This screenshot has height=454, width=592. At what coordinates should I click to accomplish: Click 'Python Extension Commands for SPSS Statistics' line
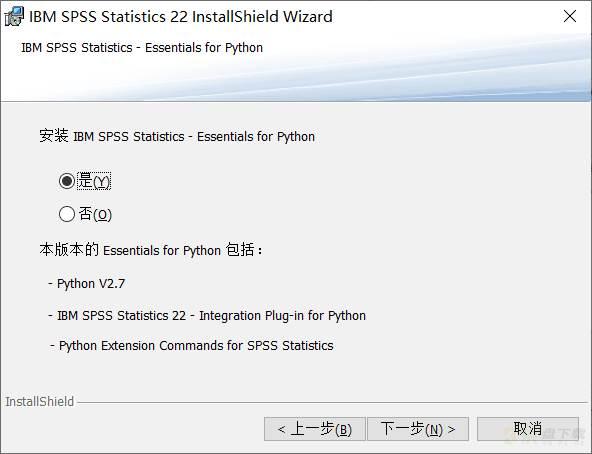tap(192, 346)
